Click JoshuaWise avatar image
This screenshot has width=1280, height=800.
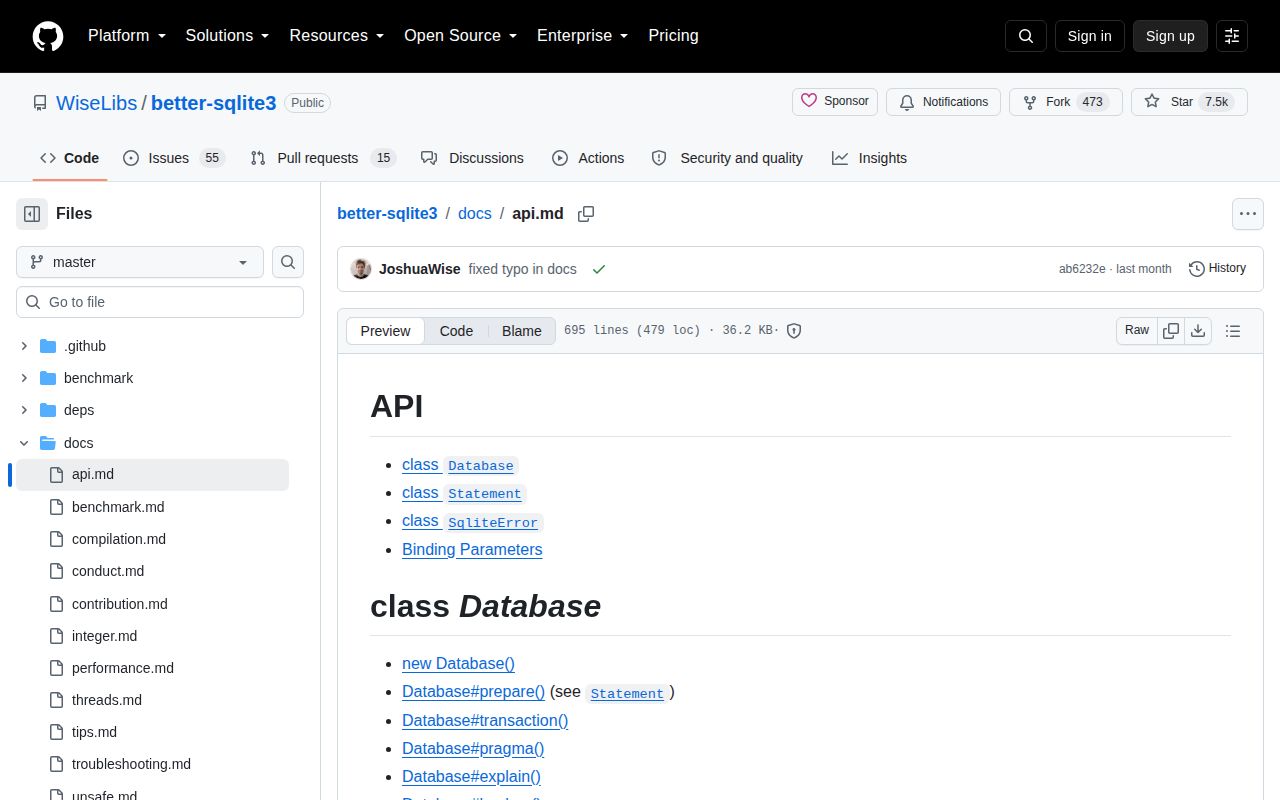point(361,269)
